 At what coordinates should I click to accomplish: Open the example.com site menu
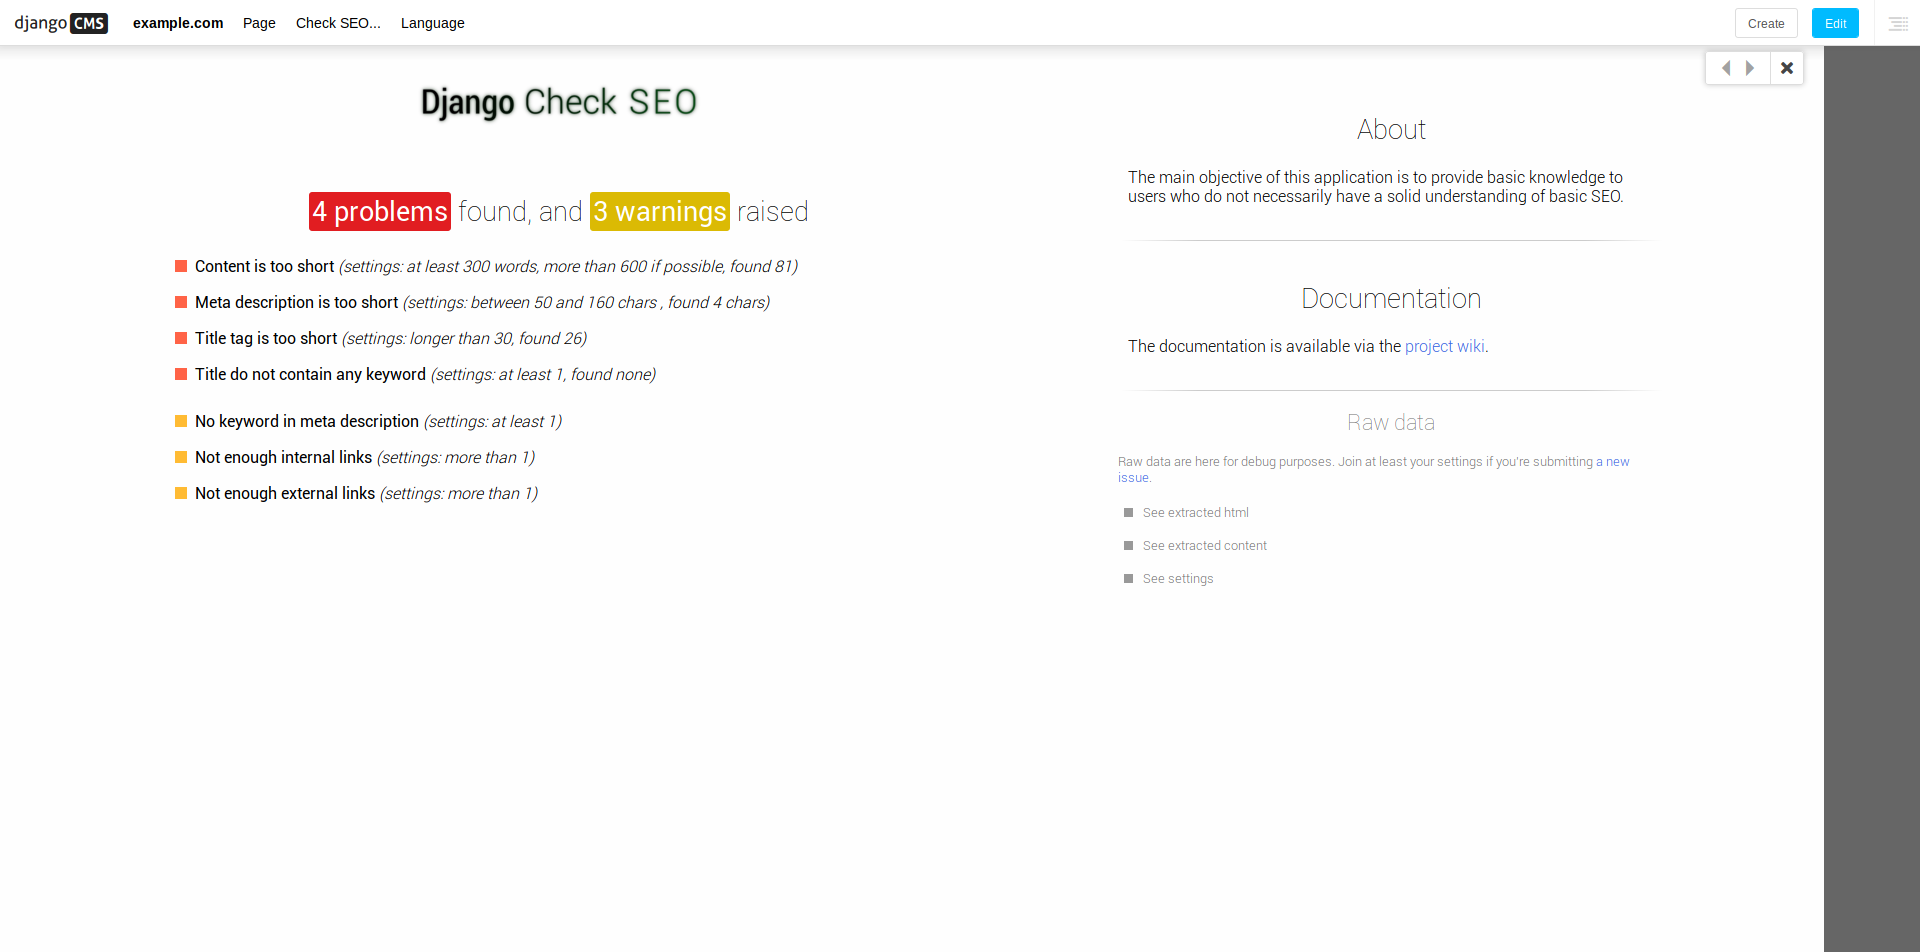point(178,23)
